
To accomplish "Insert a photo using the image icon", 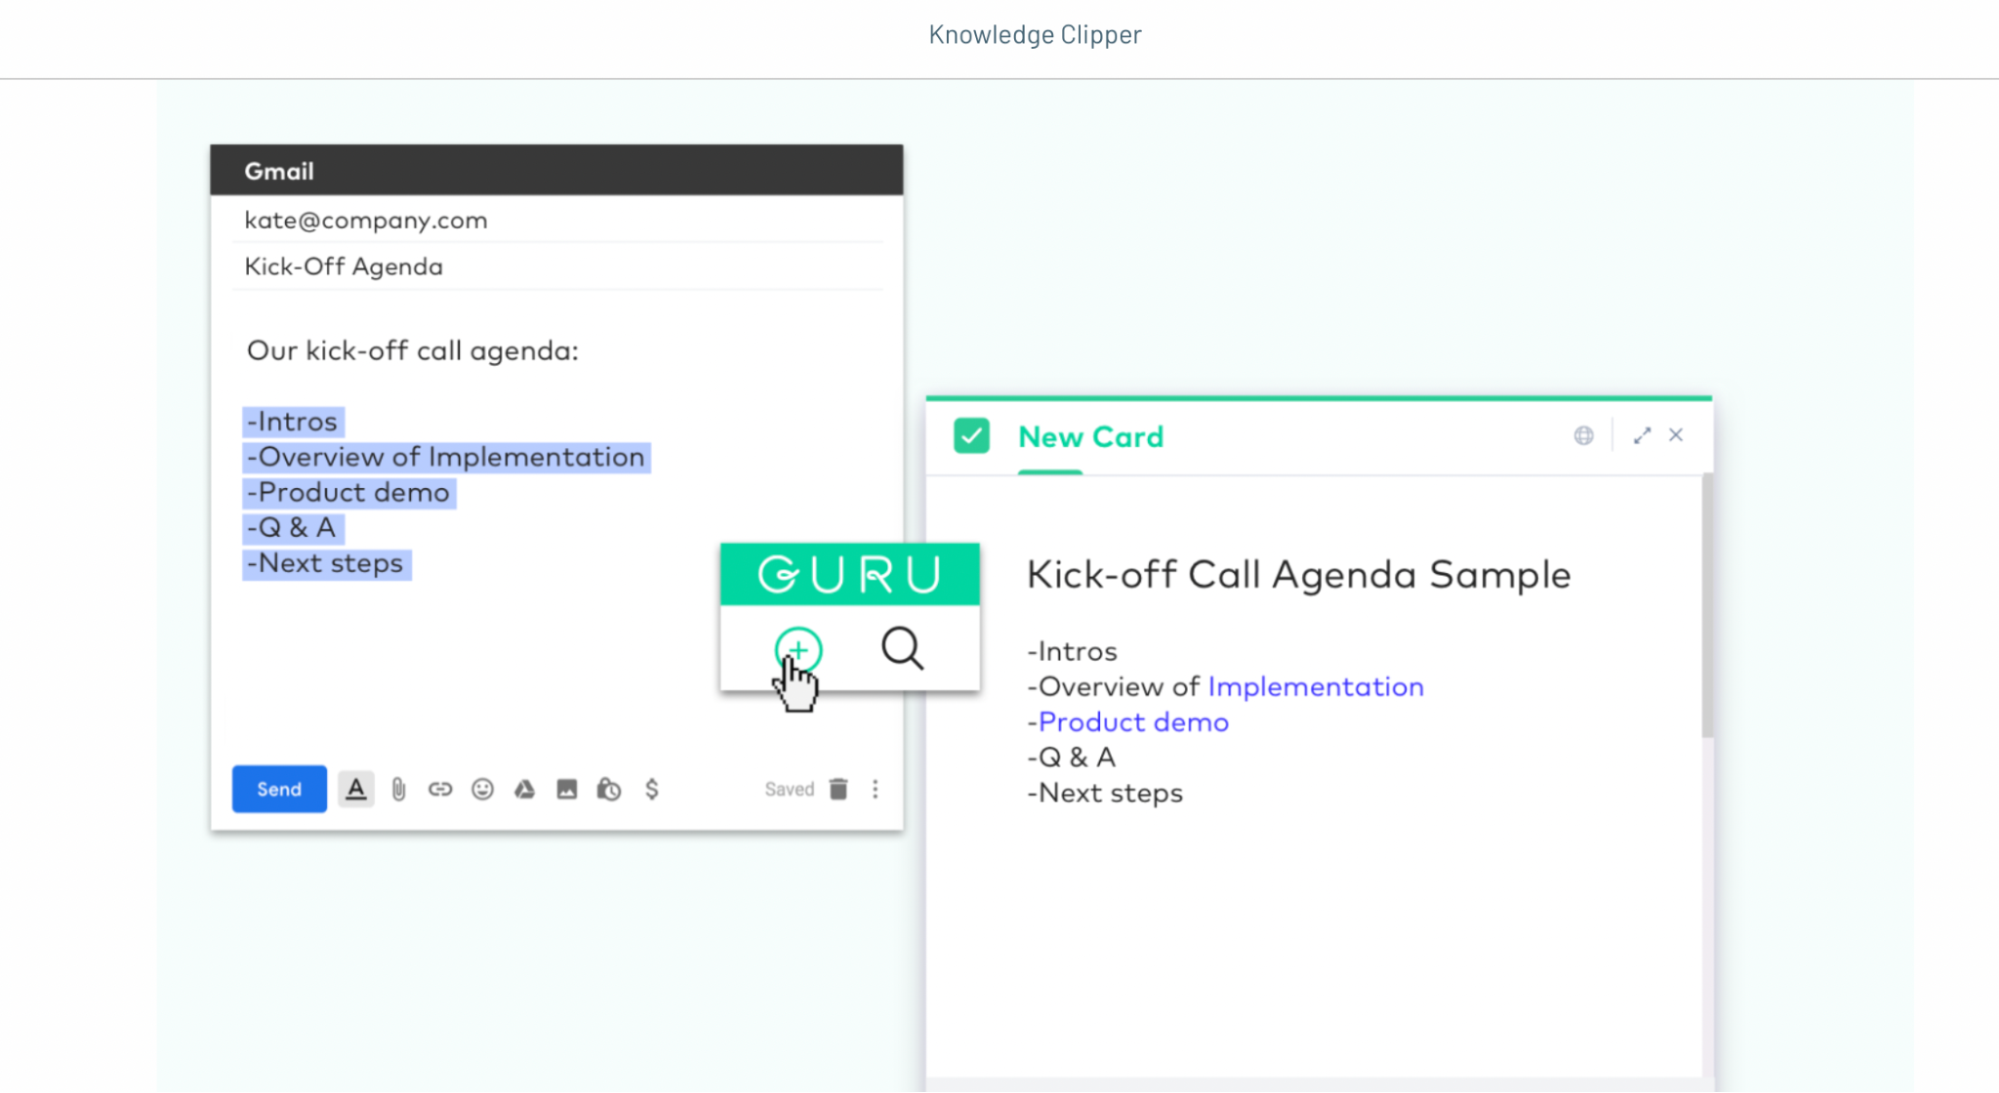I will (x=567, y=790).
